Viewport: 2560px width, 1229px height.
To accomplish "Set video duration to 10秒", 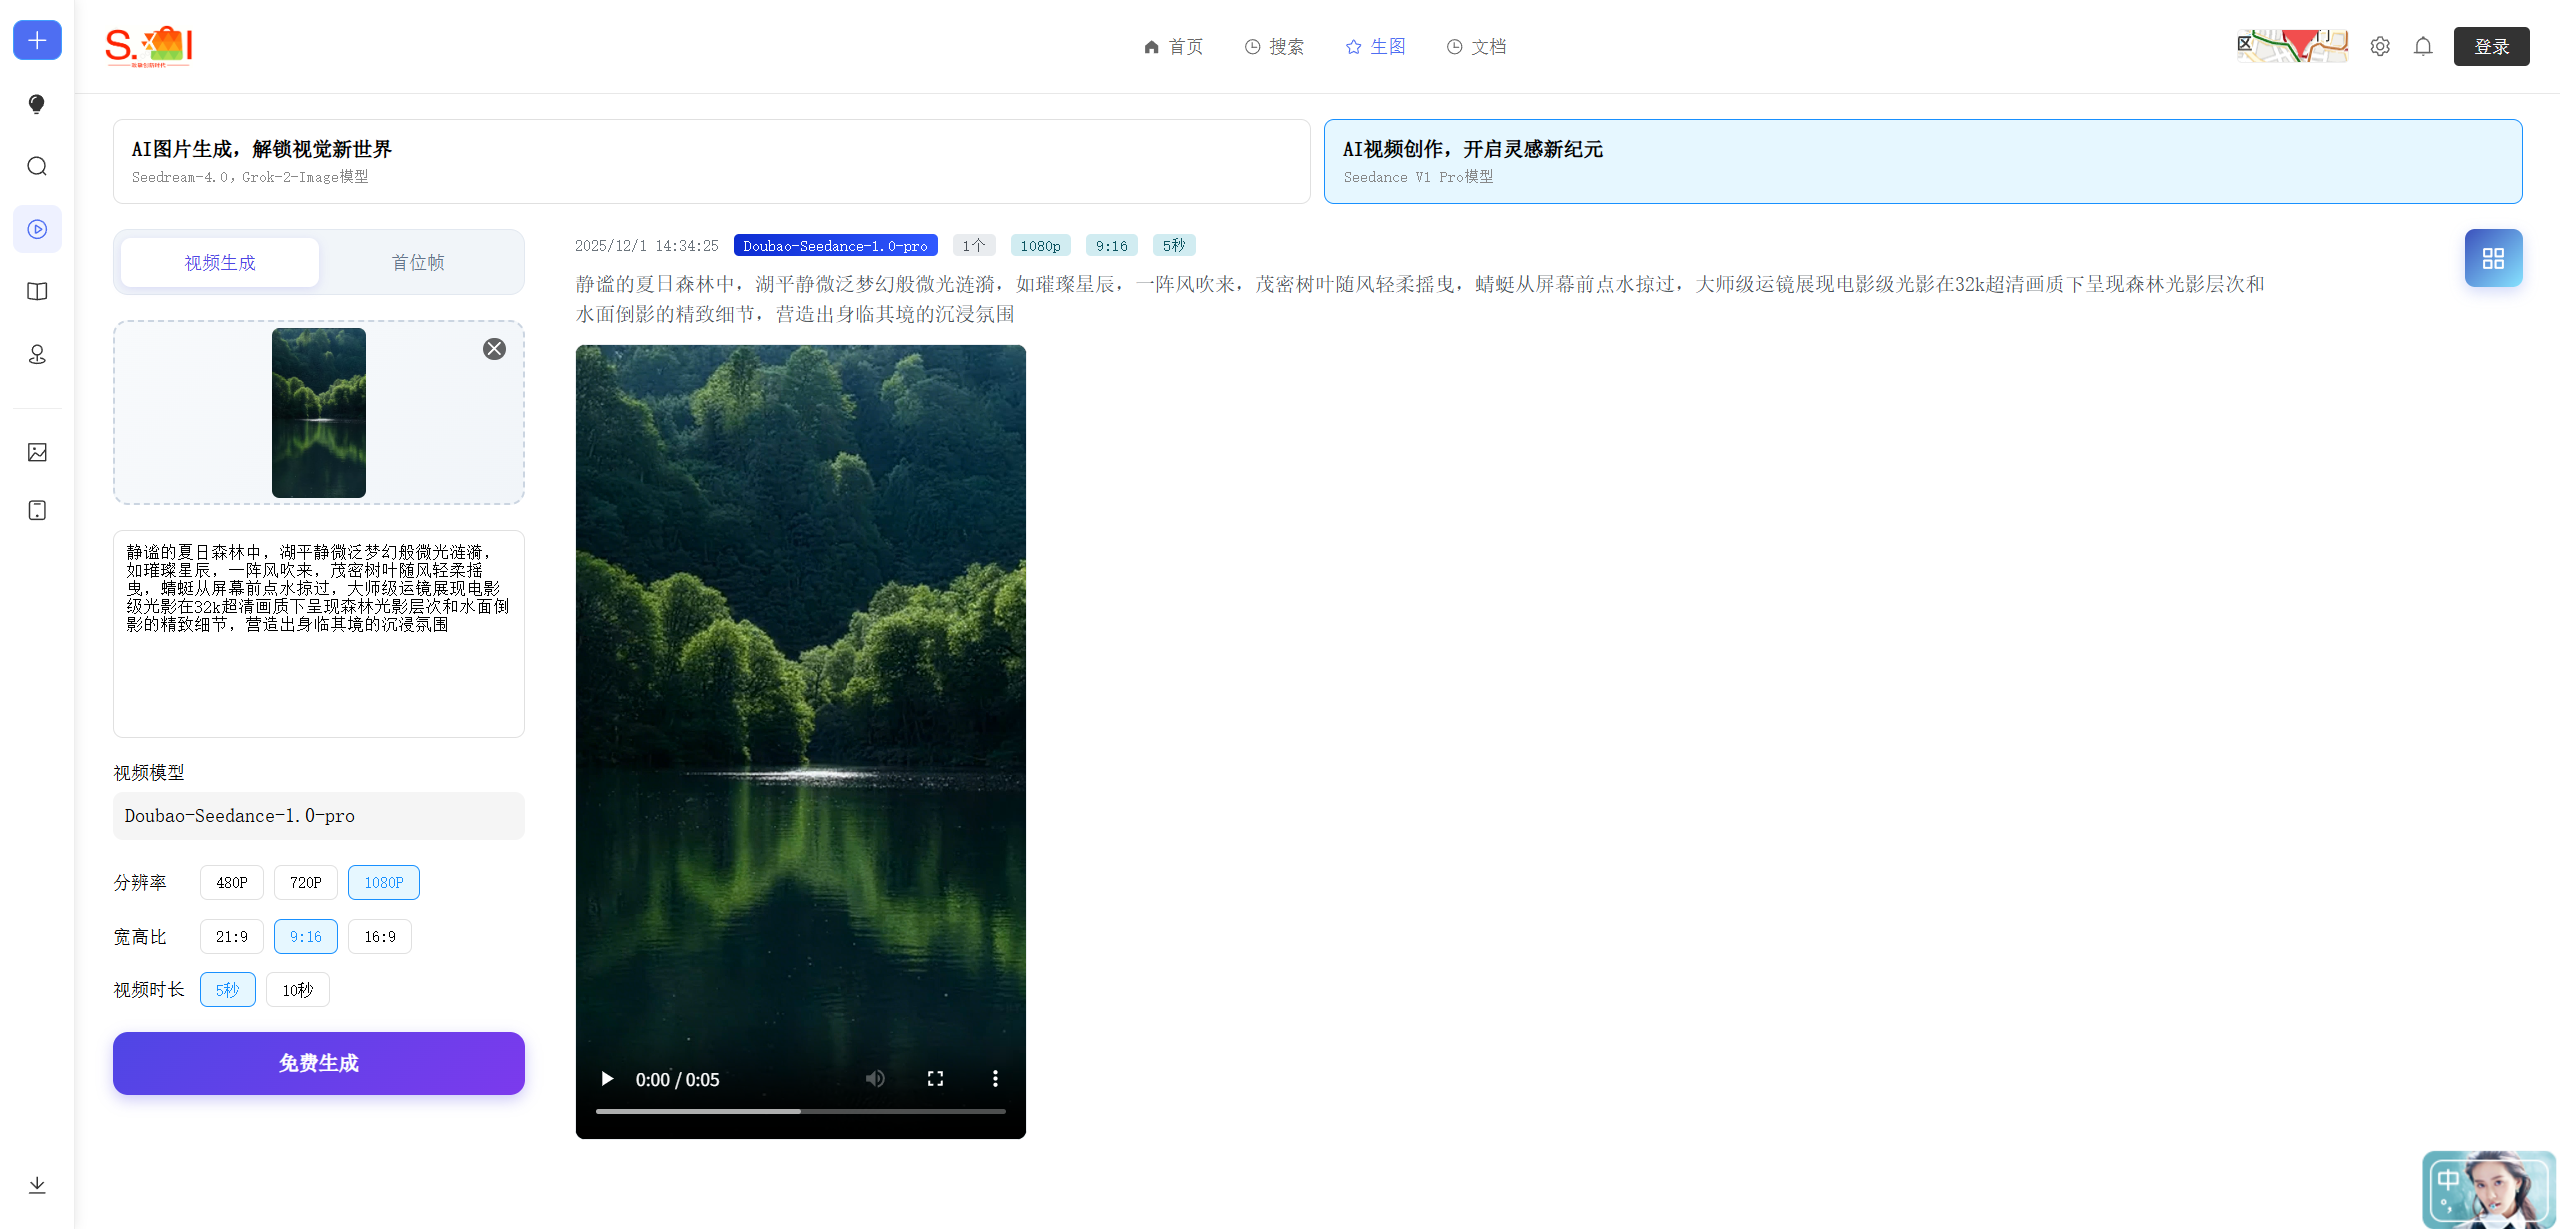I will (x=297, y=989).
